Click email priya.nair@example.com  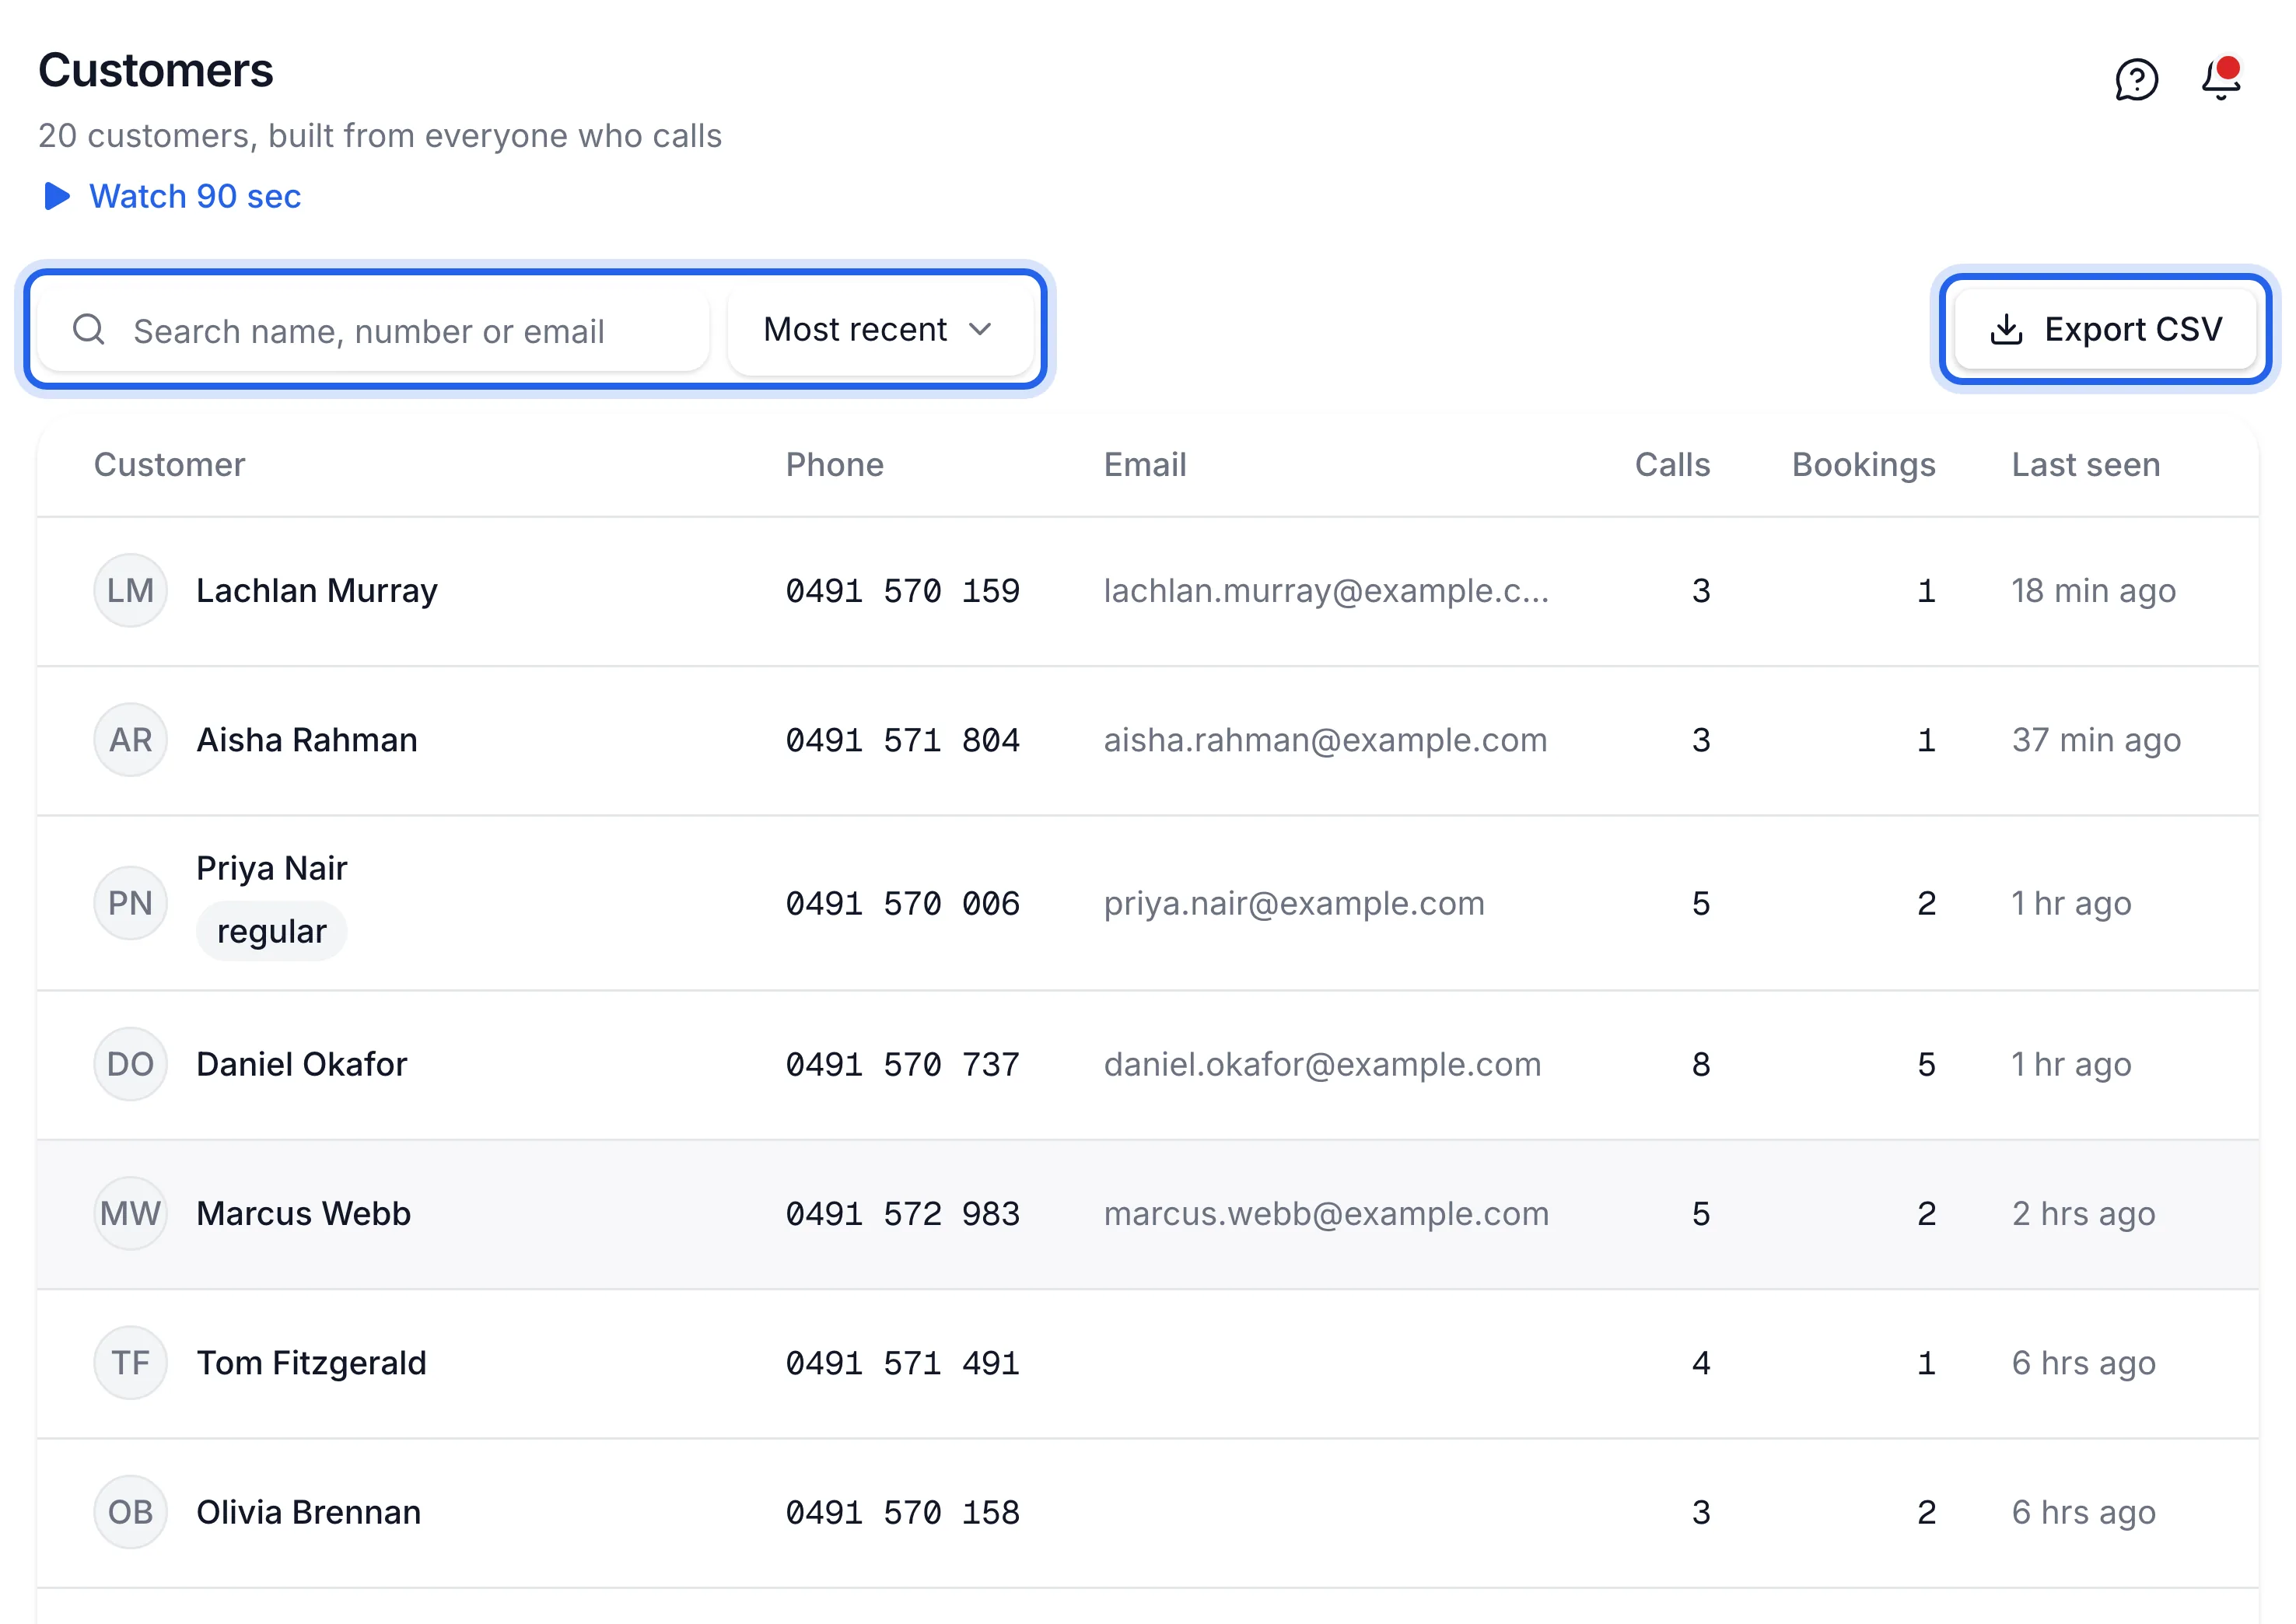point(1294,904)
